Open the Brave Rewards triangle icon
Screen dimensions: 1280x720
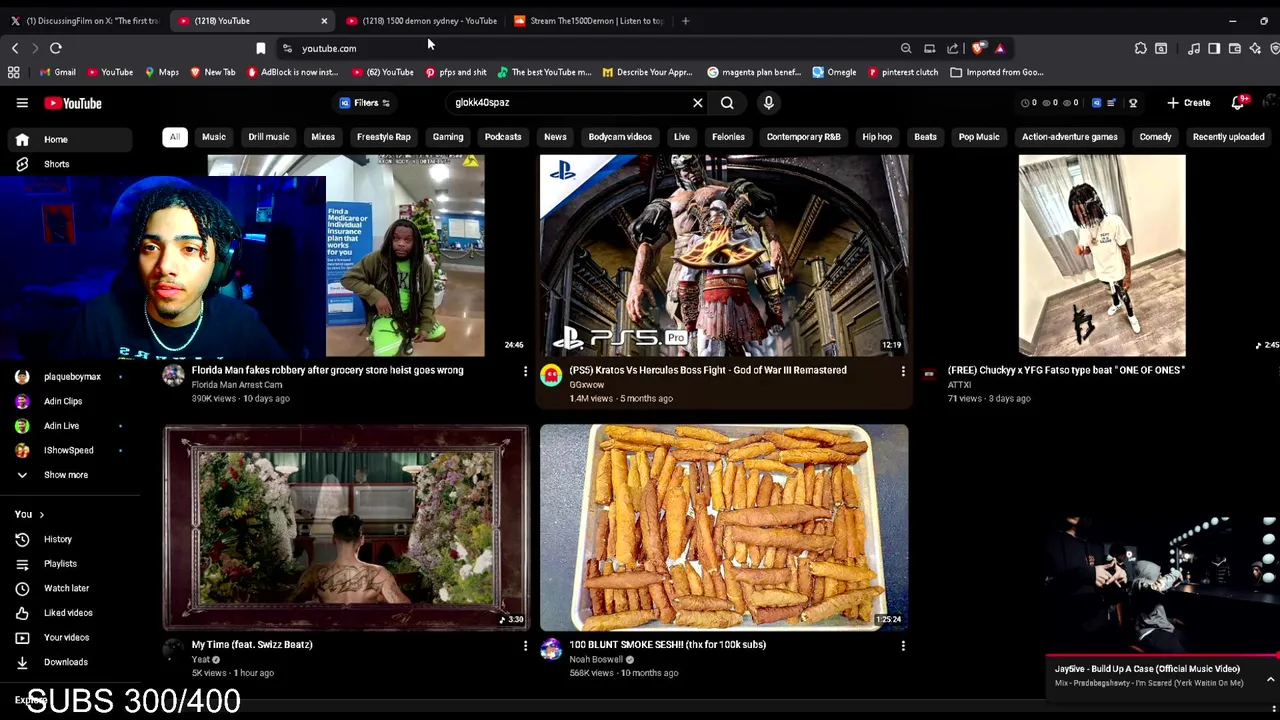(999, 48)
